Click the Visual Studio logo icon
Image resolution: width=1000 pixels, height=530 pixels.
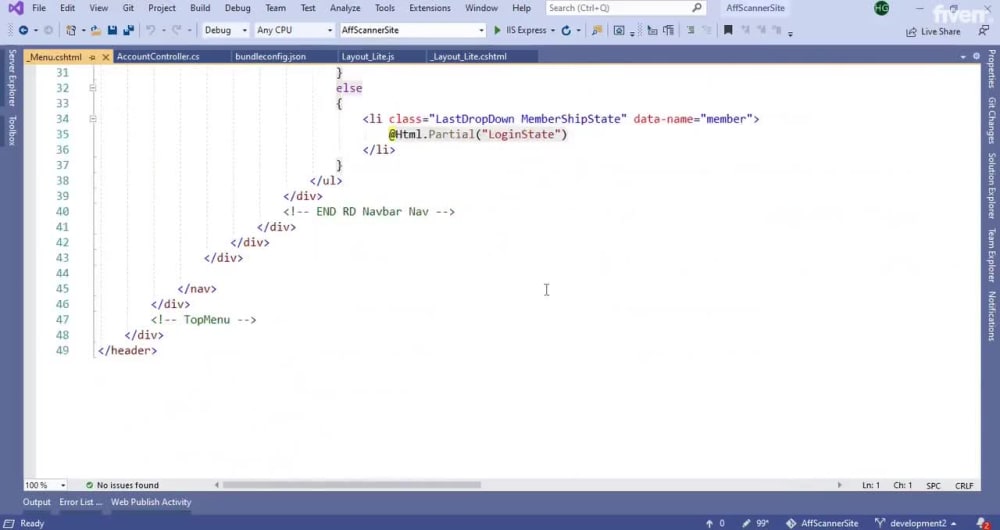click(x=15, y=8)
